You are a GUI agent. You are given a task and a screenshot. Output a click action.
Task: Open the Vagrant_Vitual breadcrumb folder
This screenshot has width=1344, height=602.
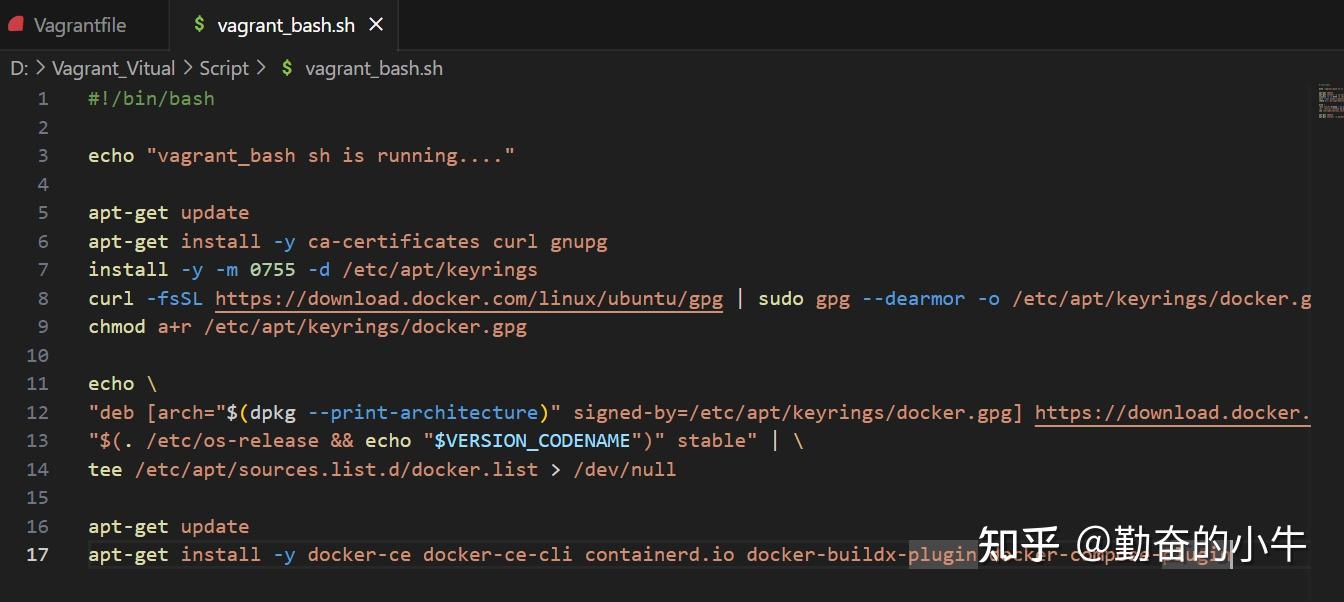113,68
